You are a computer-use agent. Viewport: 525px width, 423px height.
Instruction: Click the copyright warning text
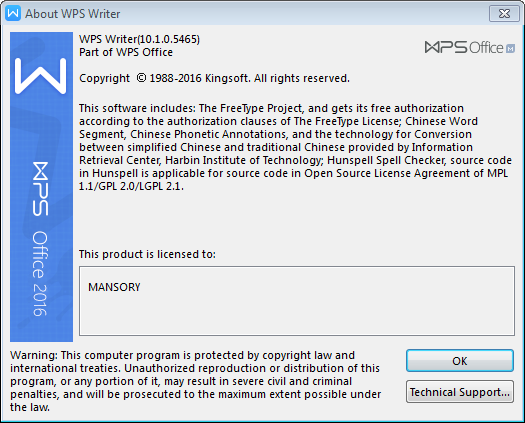(196, 381)
